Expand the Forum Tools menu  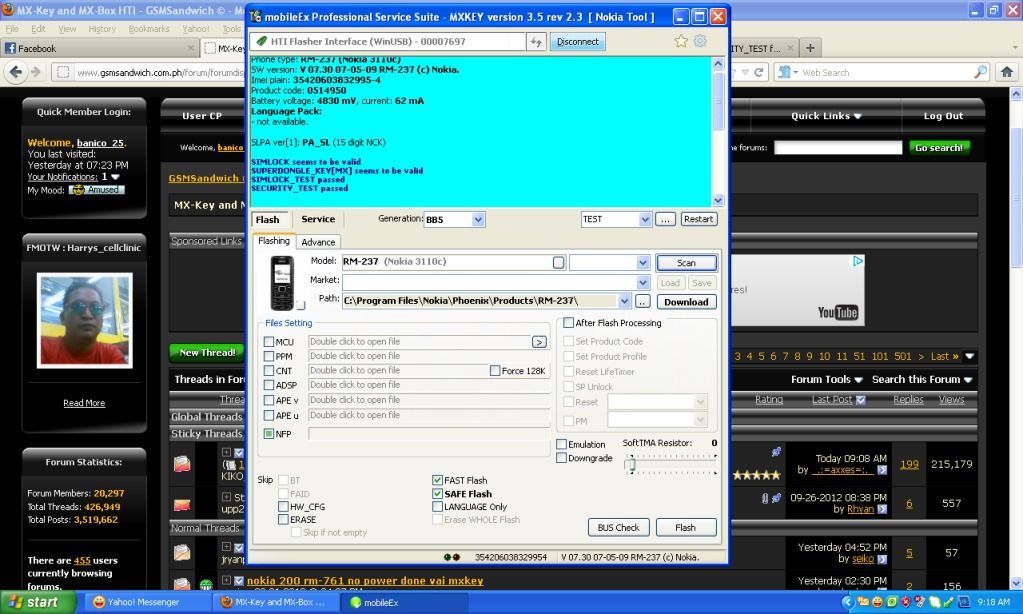point(827,380)
